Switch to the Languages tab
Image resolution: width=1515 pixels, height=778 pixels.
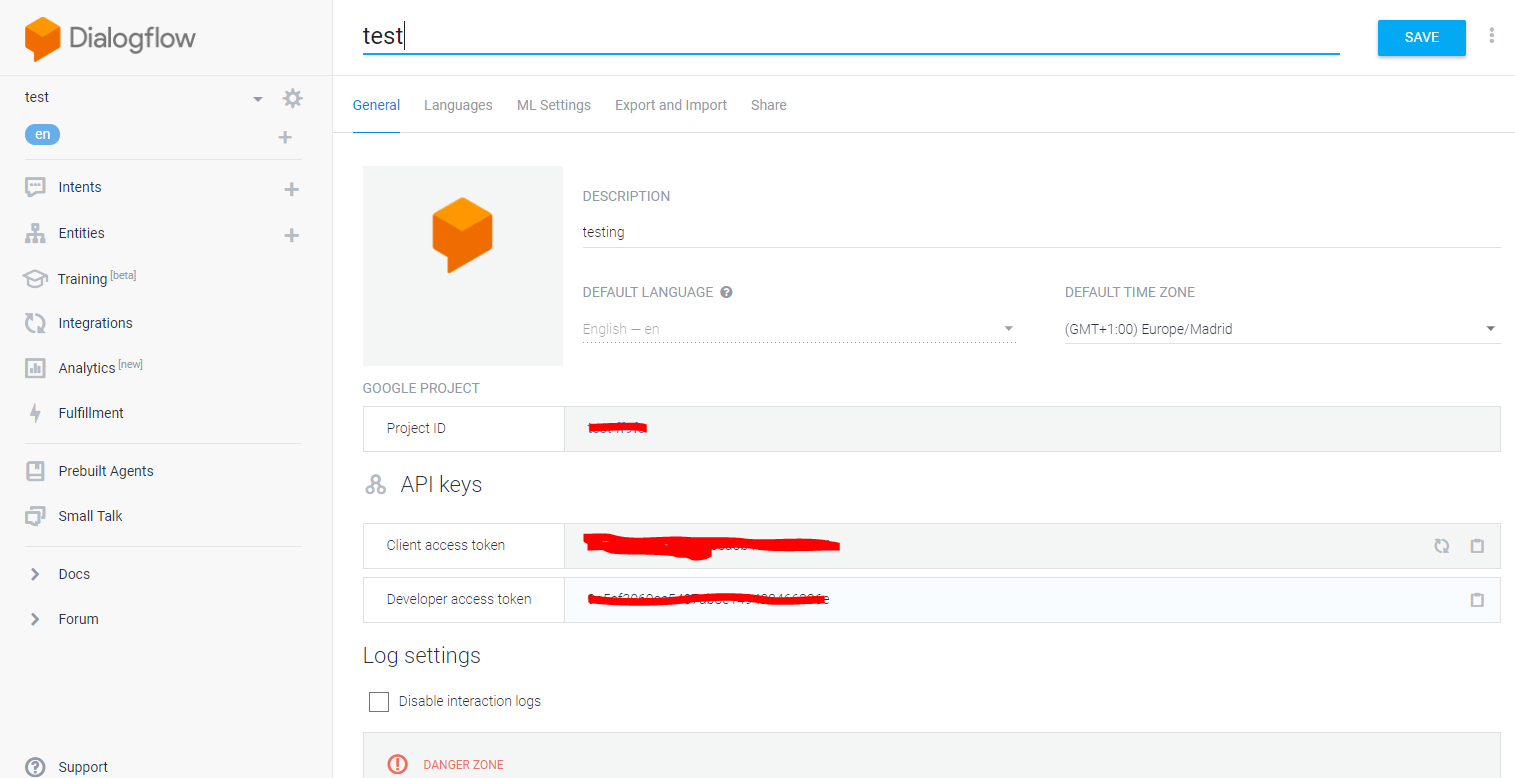[458, 105]
